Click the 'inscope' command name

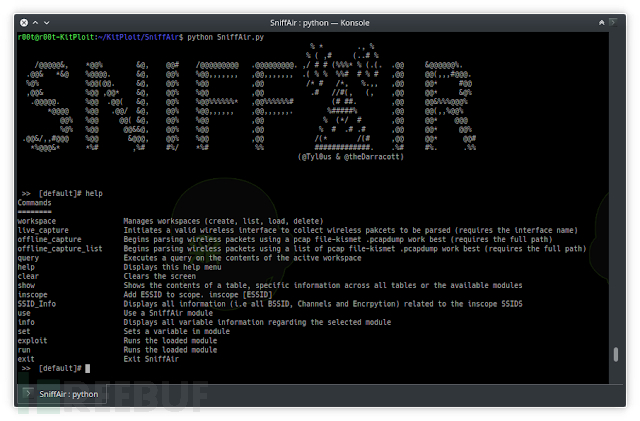click(32, 295)
